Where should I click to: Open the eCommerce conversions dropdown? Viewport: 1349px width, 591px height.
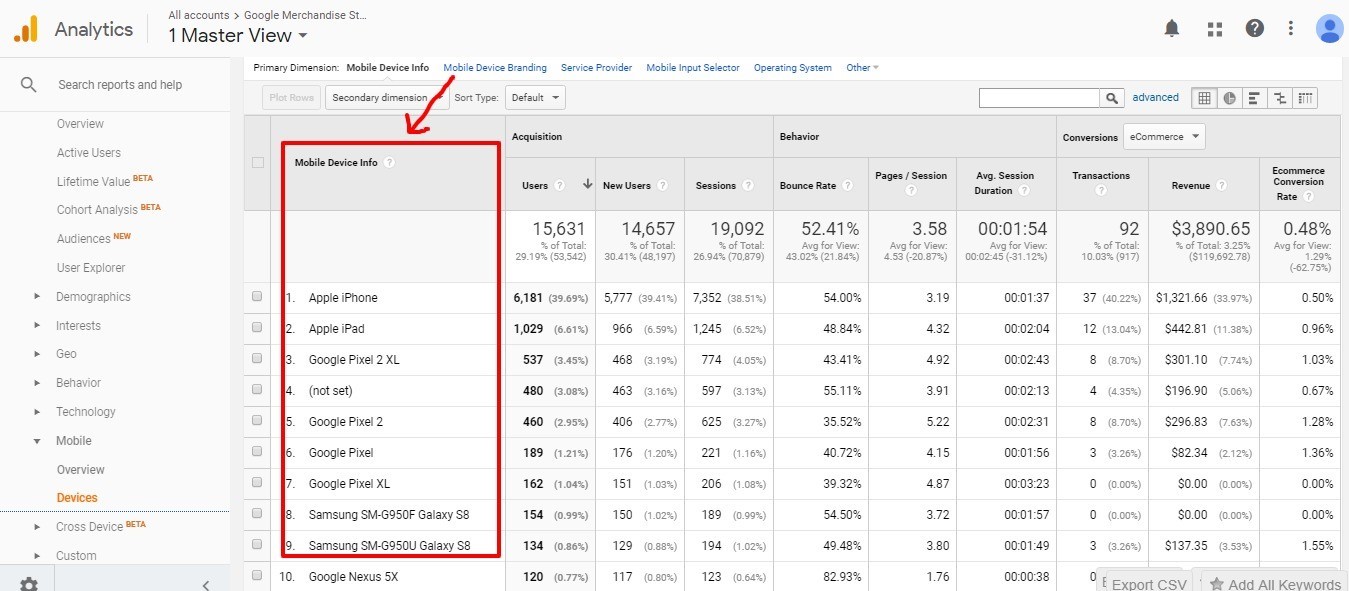1164,137
